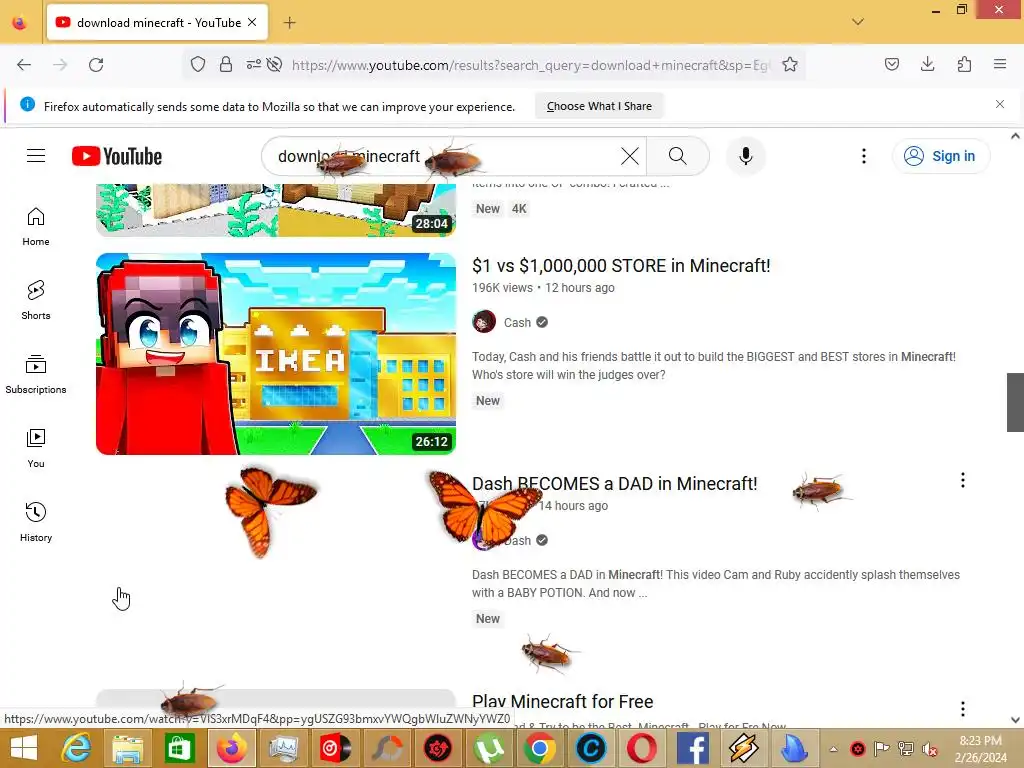The height and width of the screenshot is (768, 1024).
Task: Go back with the Firefox back arrow
Action: [x=24, y=65]
